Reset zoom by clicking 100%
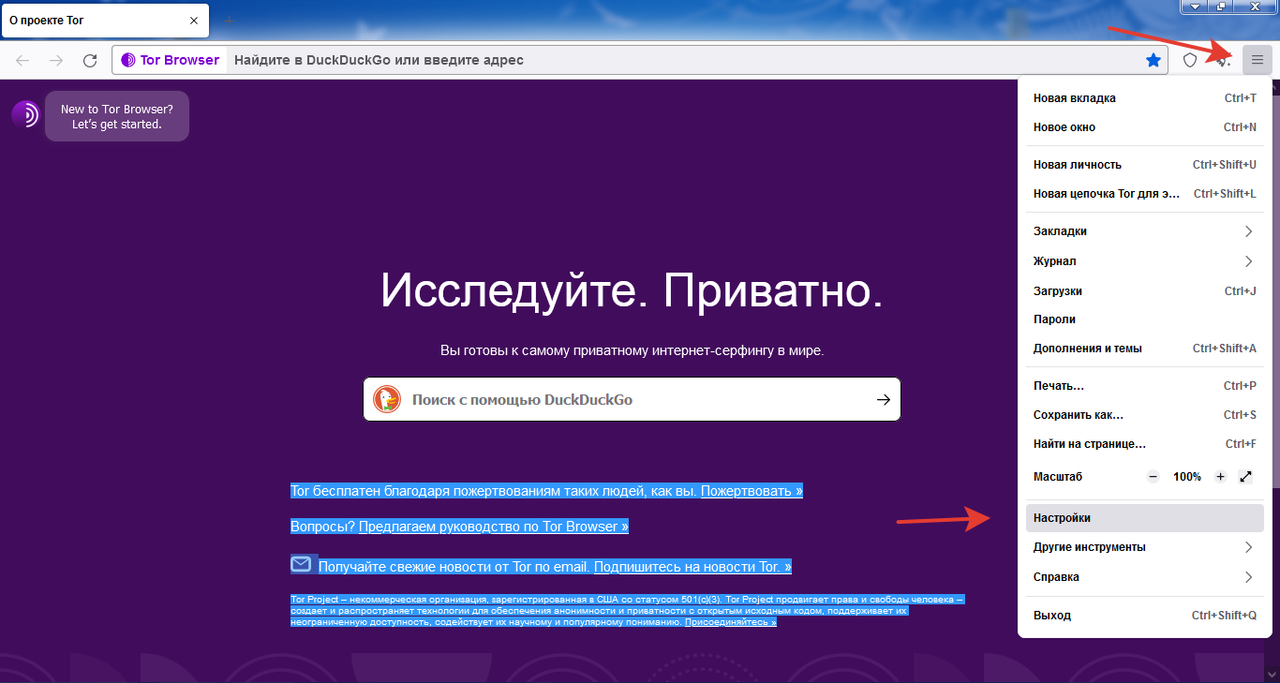 (x=1187, y=477)
